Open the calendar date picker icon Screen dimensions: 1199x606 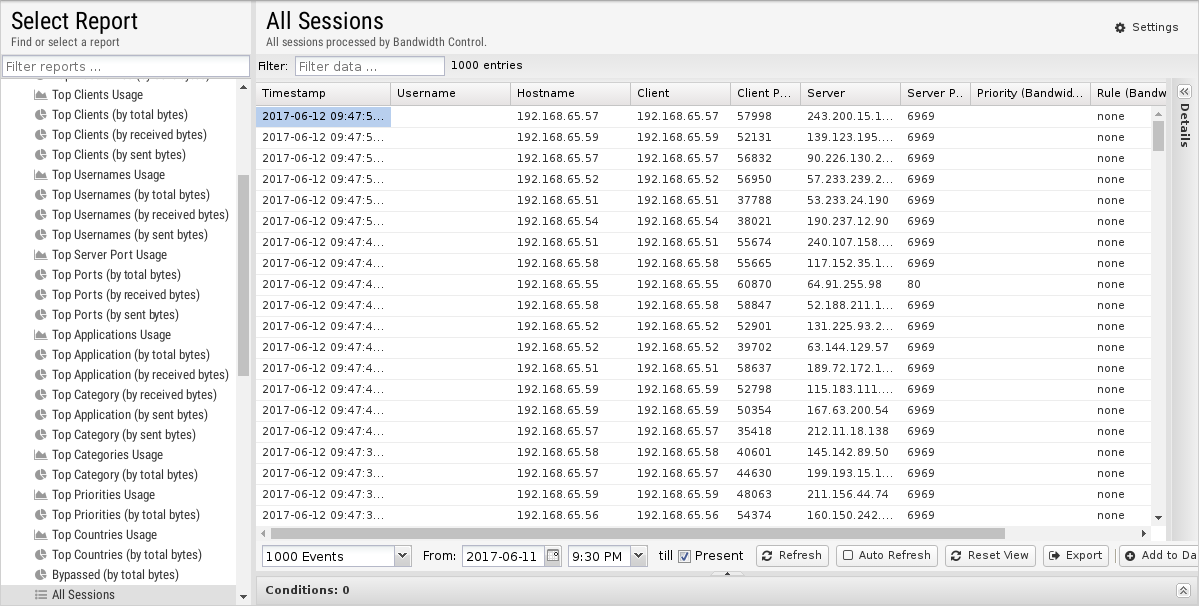[x=553, y=556]
